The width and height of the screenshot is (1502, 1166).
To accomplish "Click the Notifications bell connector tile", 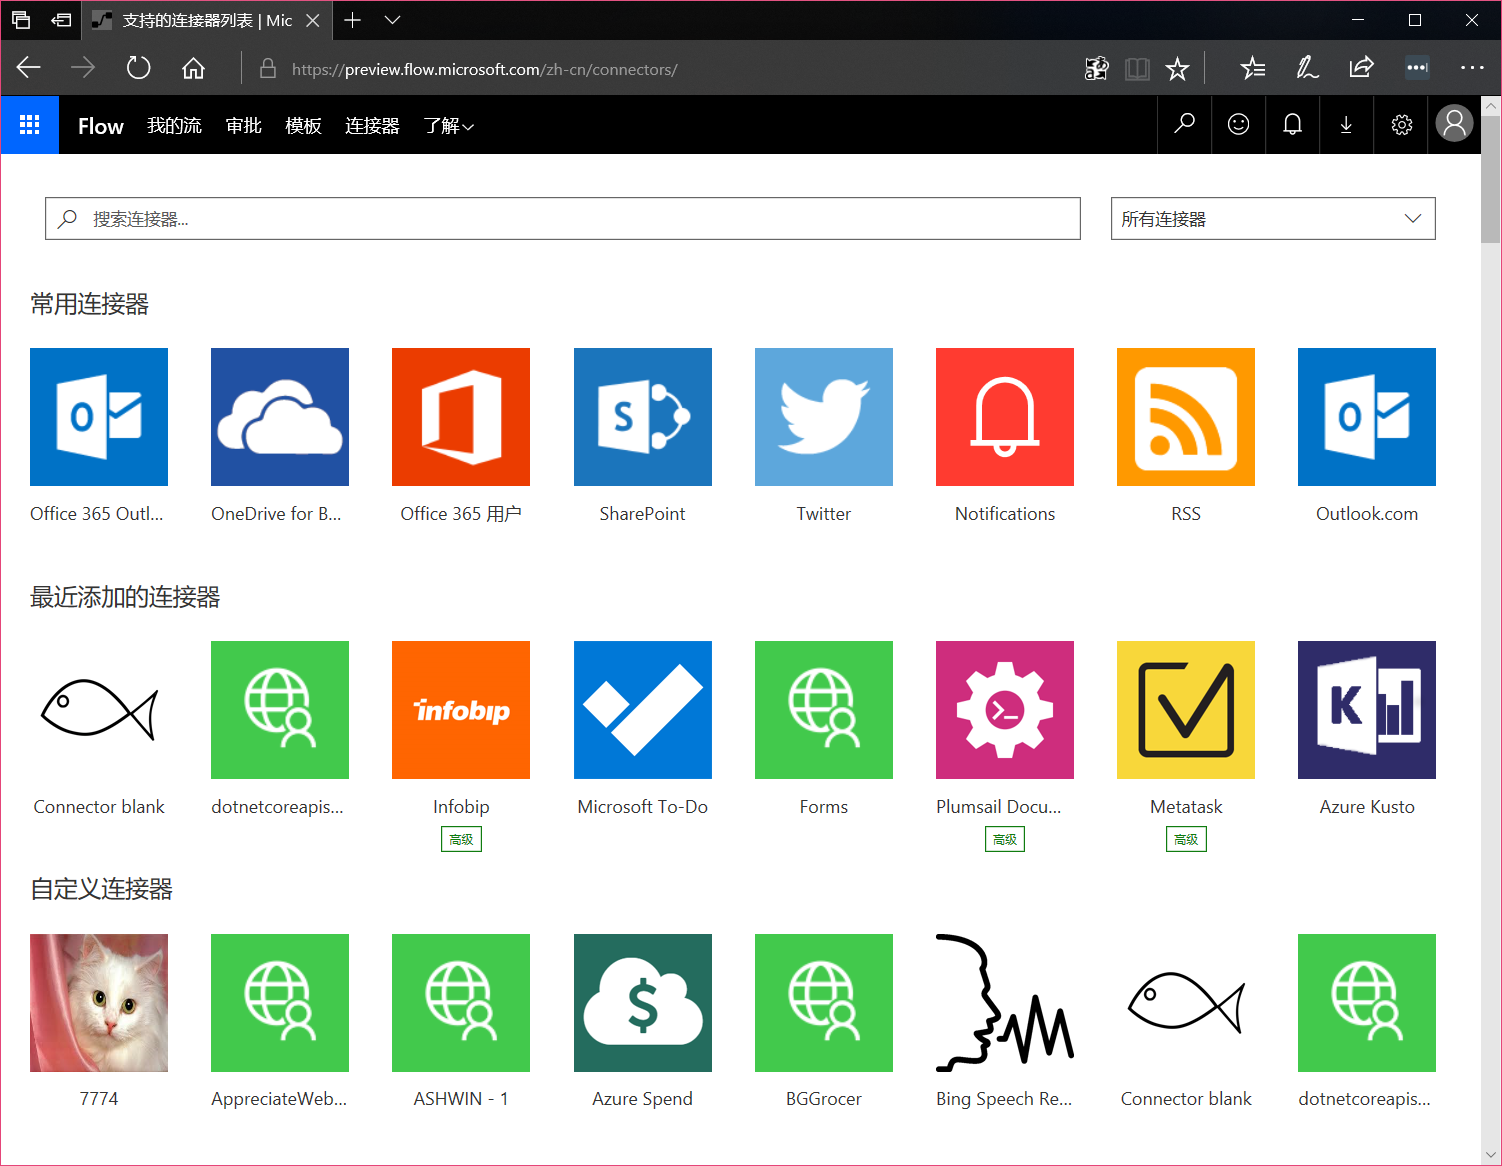I will tap(1004, 417).
